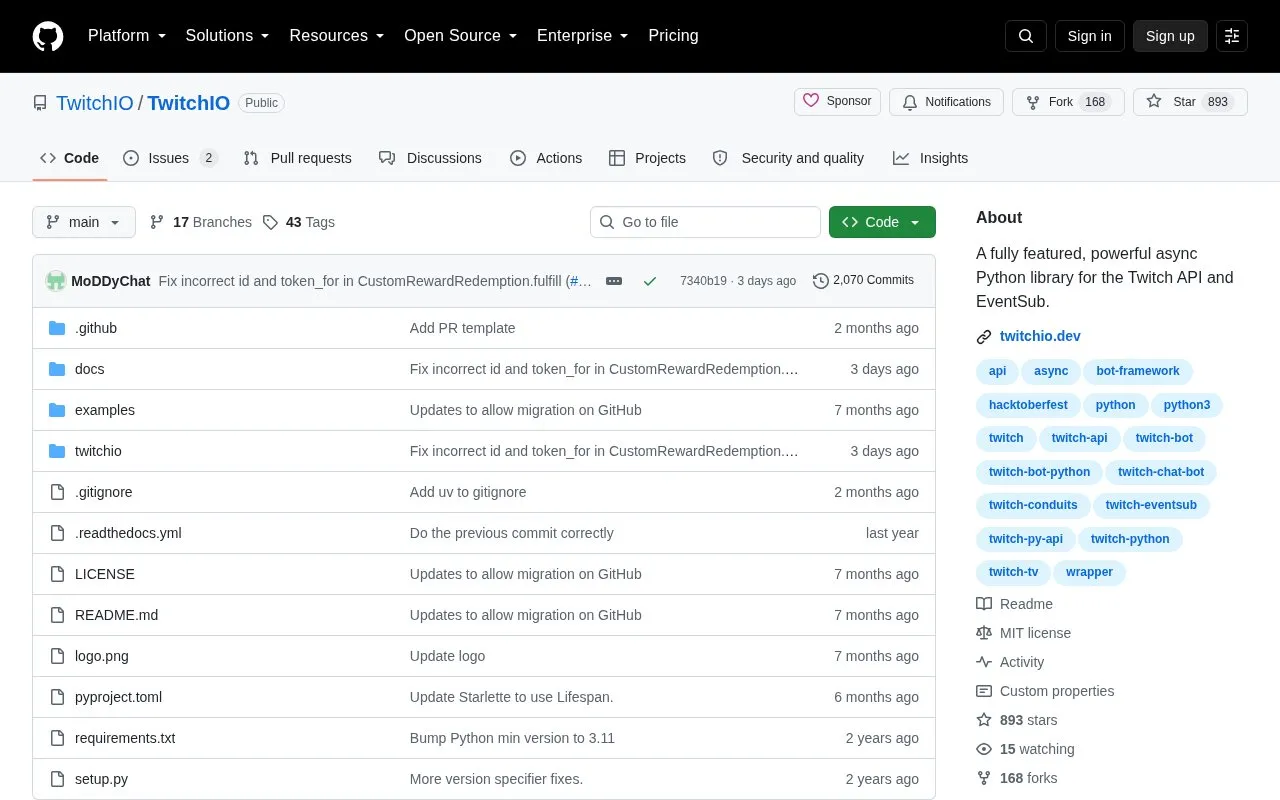This screenshot has width=1280, height=800.
Task: Open the examples folder icon
Action: point(57,410)
